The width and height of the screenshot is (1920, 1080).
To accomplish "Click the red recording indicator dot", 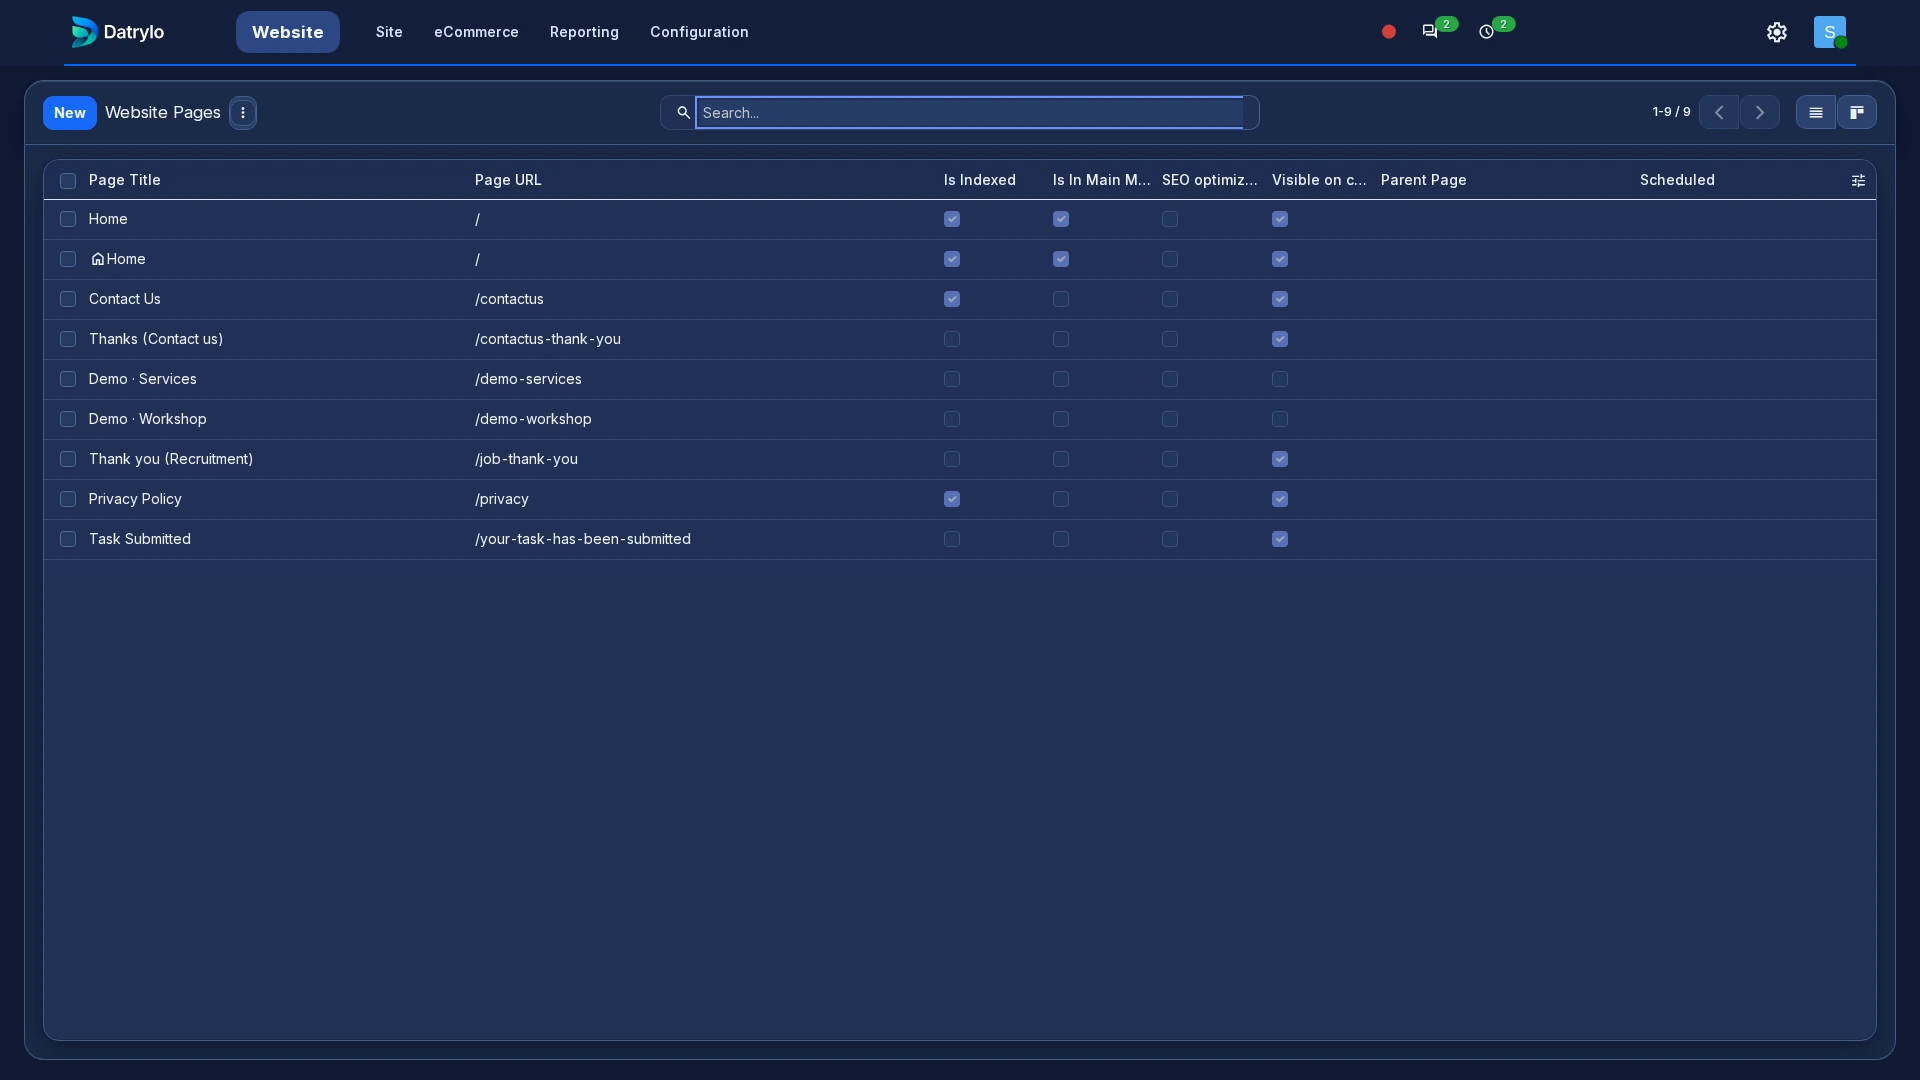I will point(1389,32).
